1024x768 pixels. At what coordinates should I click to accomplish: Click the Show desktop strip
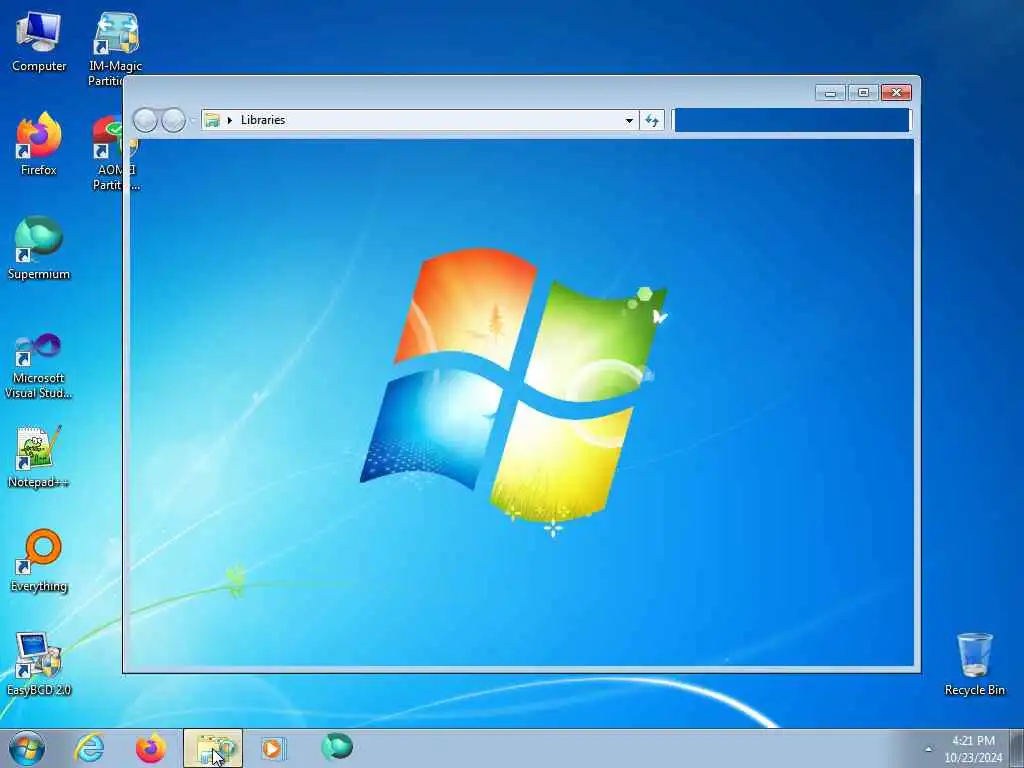tap(1017, 748)
